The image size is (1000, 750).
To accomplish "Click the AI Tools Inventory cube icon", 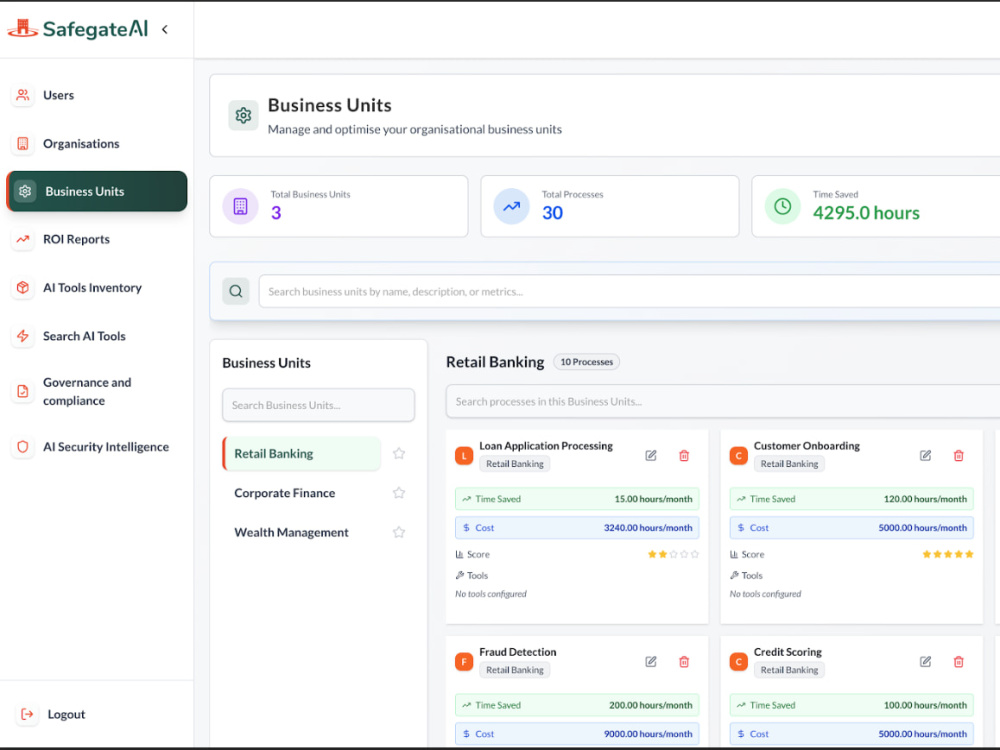I will pyautogui.click(x=23, y=288).
